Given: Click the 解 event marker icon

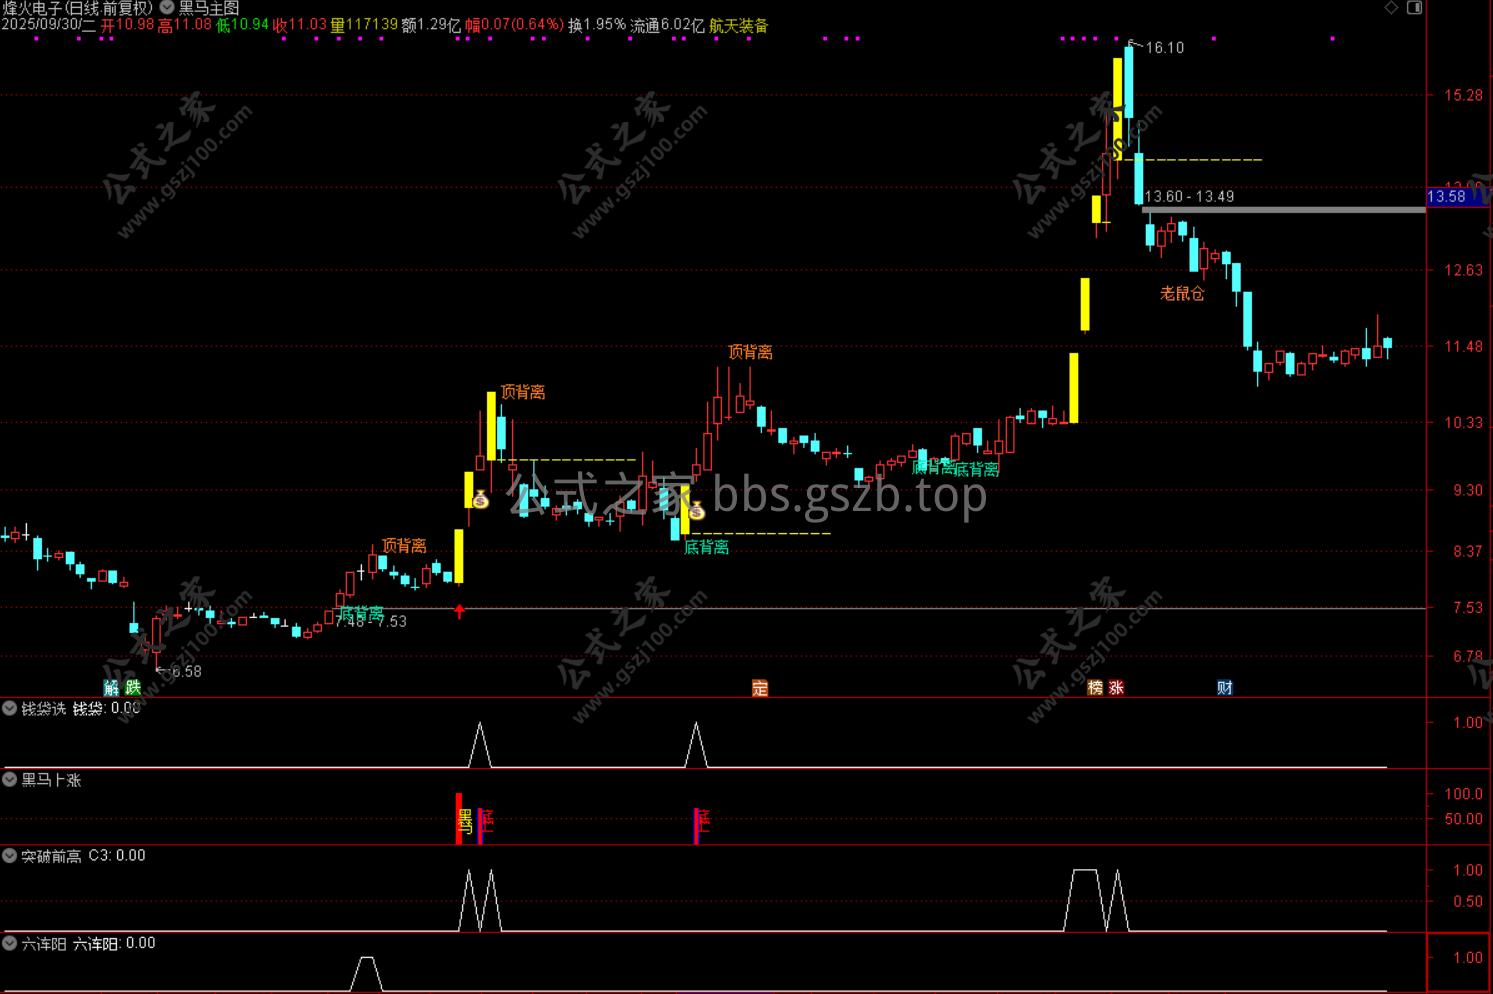Looking at the screenshot, I should [x=111, y=687].
